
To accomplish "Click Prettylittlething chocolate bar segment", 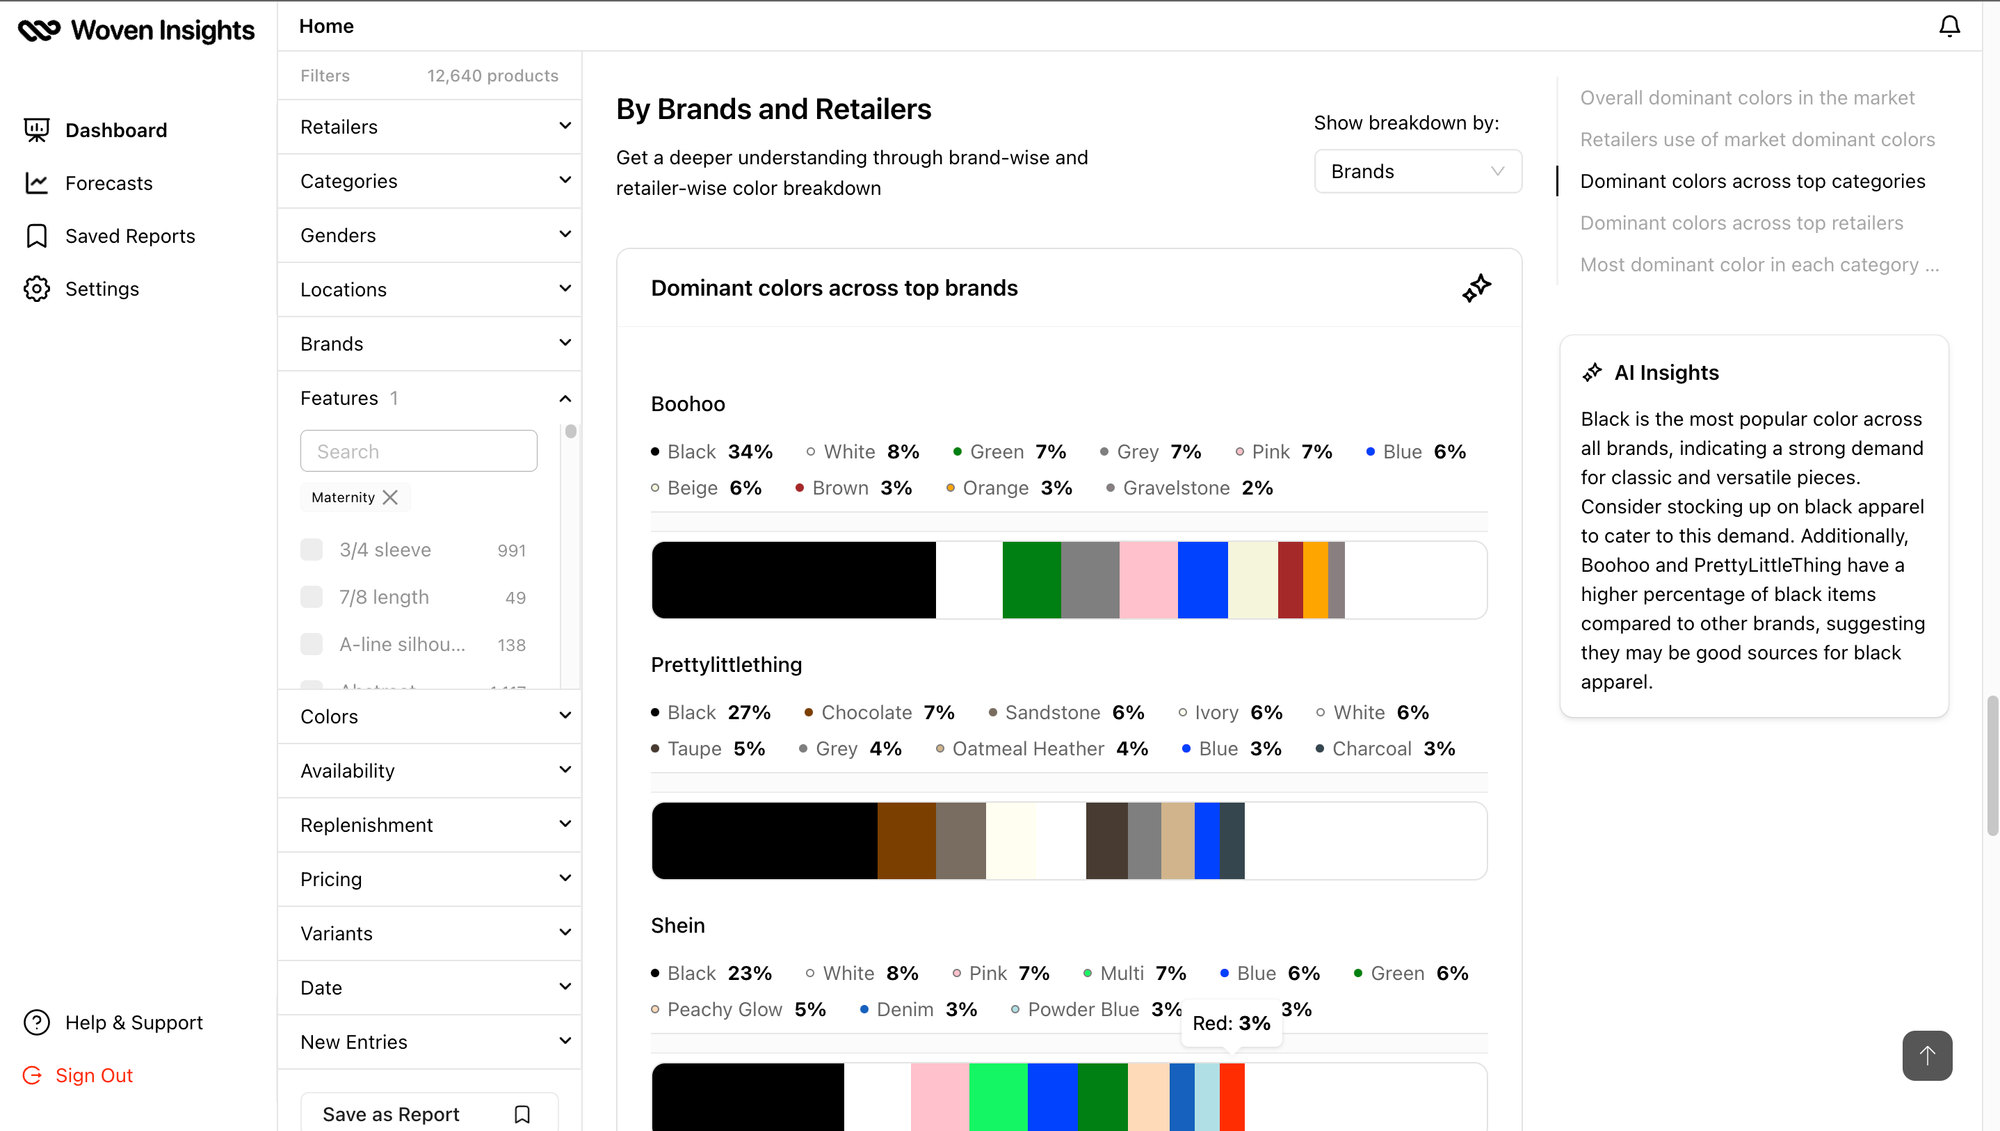I will pos(906,841).
